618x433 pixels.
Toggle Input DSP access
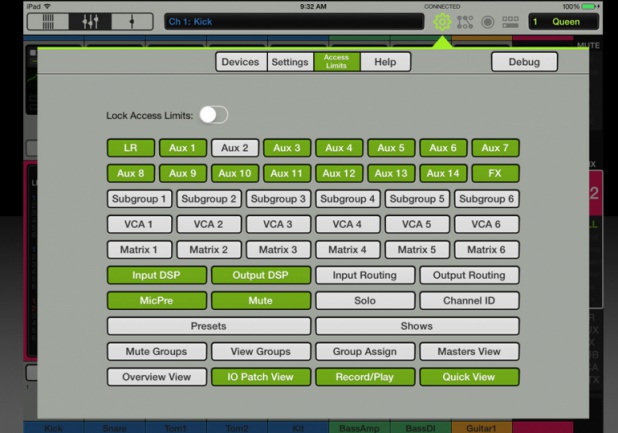pos(157,275)
